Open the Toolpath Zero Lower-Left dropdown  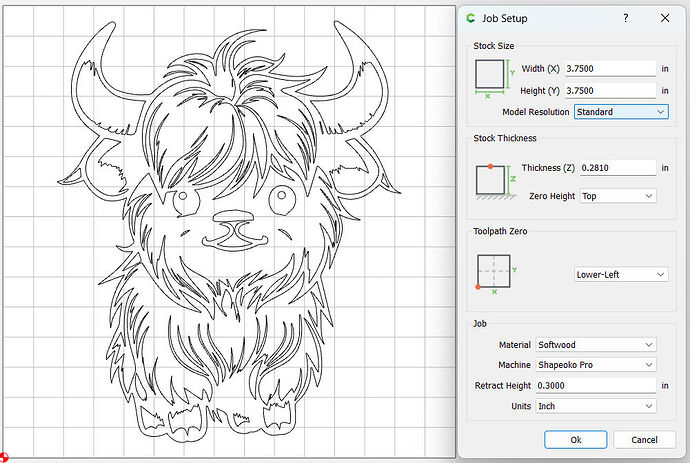pos(621,274)
